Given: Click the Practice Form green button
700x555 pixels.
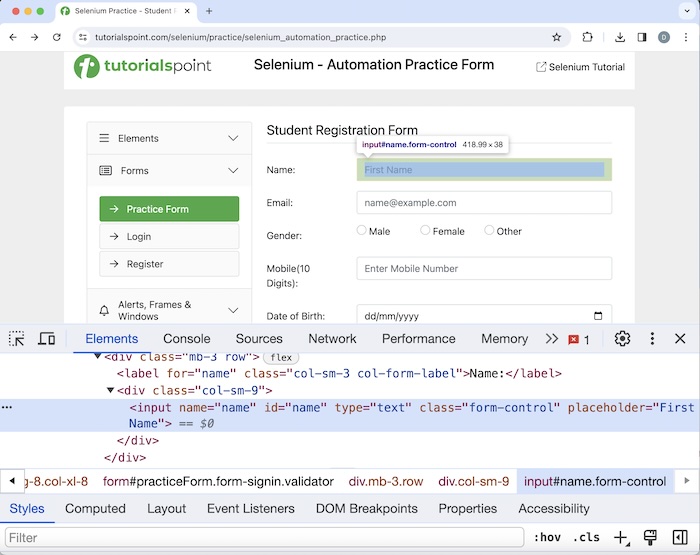Looking at the screenshot, I should 169,209.
